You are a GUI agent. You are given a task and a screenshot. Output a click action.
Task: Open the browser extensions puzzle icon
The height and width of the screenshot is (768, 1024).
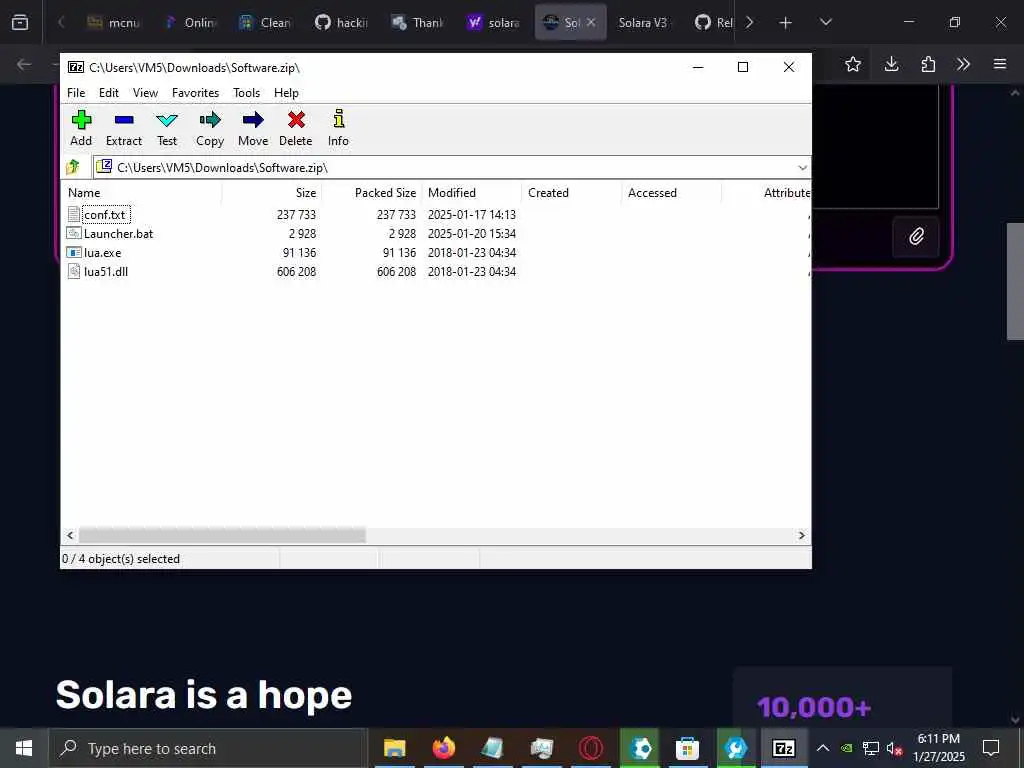point(928,64)
